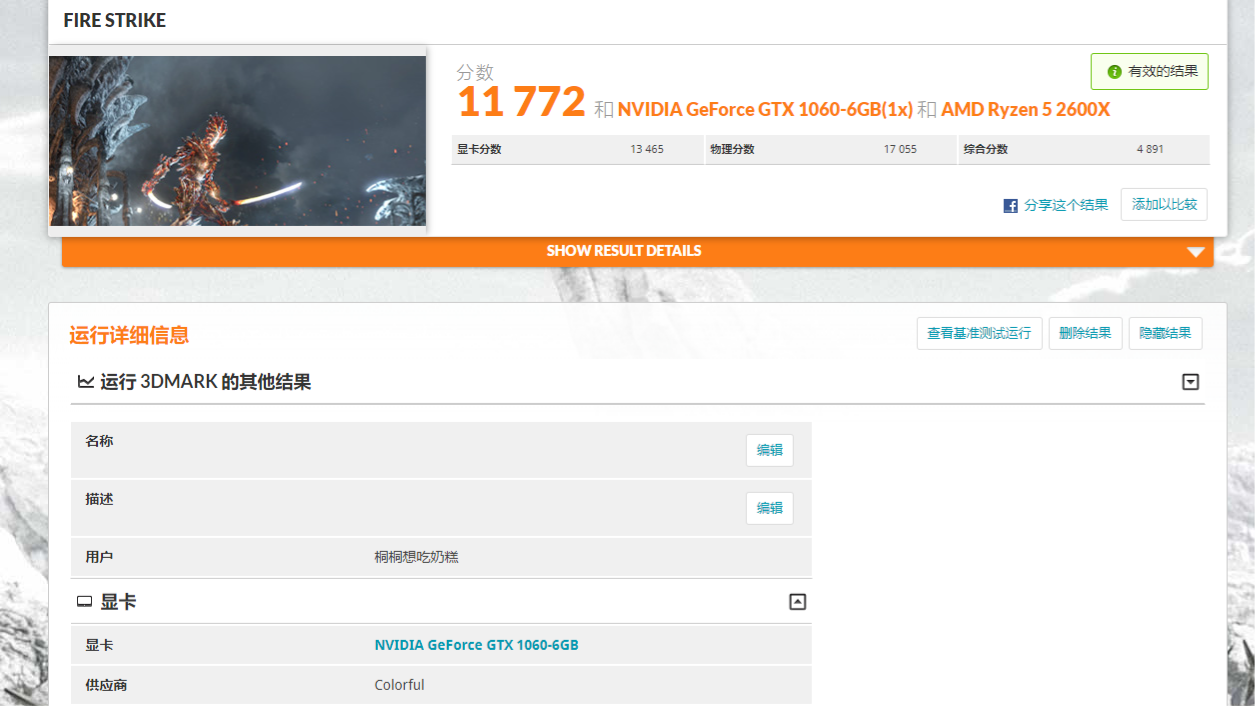The height and width of the screenshot is (706, 1255).
Task: Expand the 运行 3DMARK 的其他结果 section arrow
Action: [1190, 382]
